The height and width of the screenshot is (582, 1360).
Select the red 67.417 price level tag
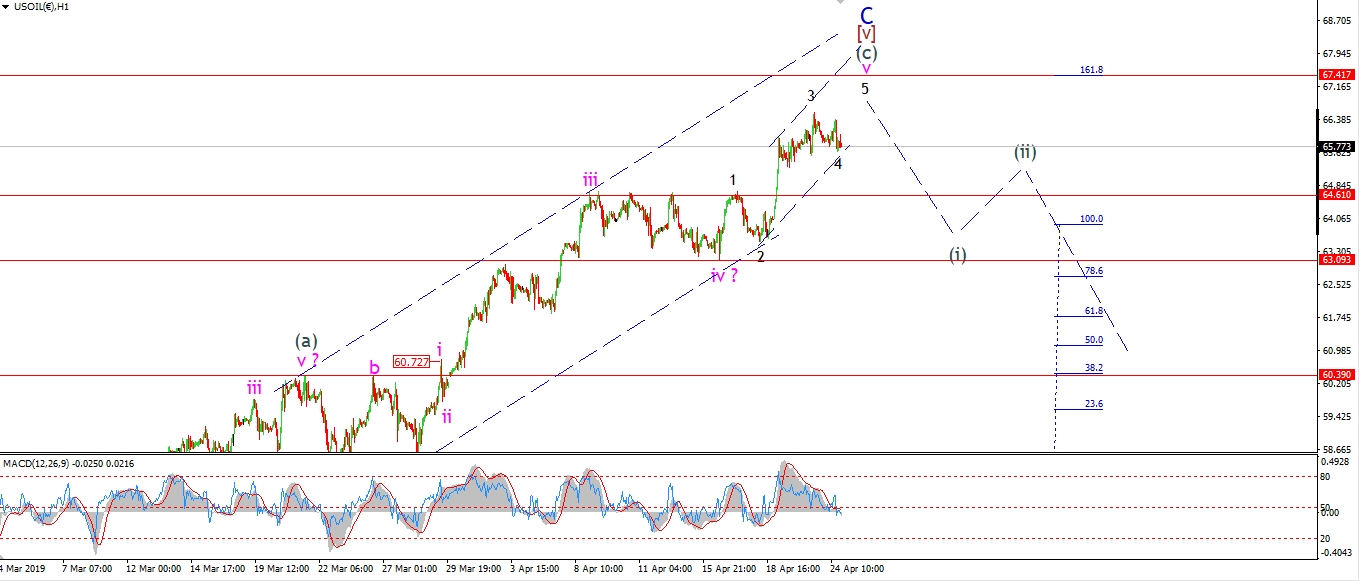tap(1337, 75)
